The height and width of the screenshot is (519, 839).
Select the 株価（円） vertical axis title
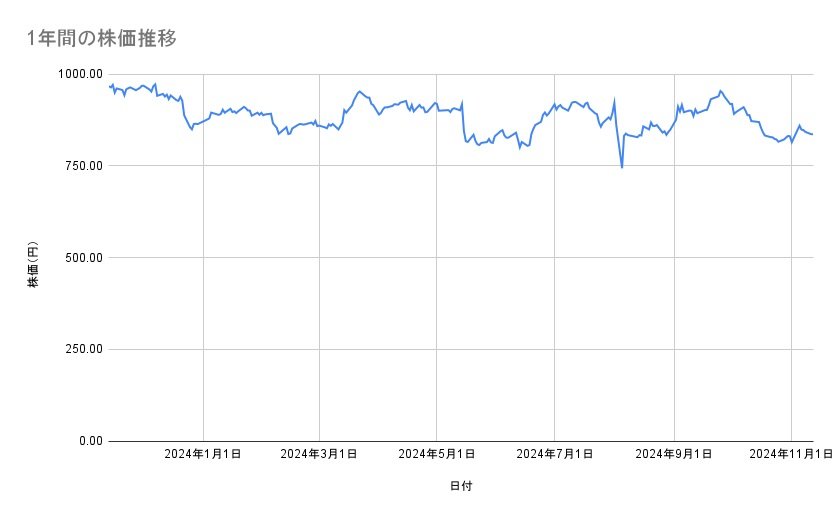pos(33,266)
